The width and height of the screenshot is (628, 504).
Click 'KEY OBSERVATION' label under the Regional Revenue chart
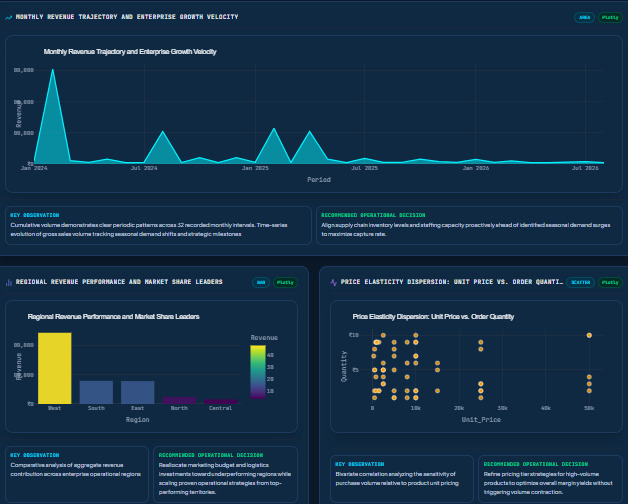coord(34,455)
